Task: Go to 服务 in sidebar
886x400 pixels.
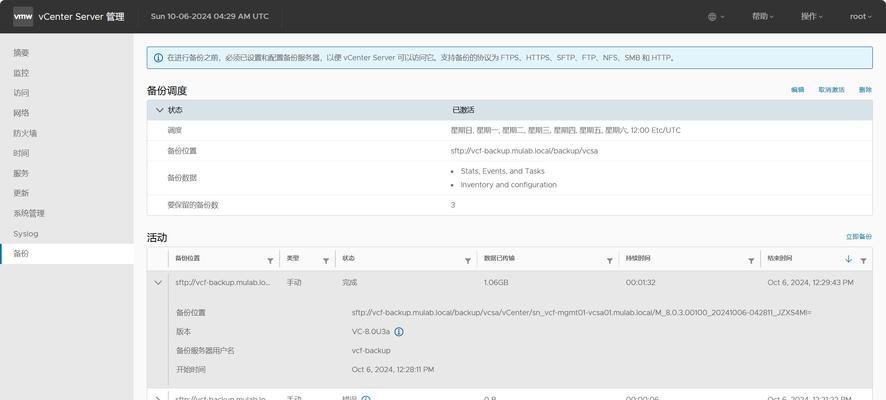Action: point(21,173)
